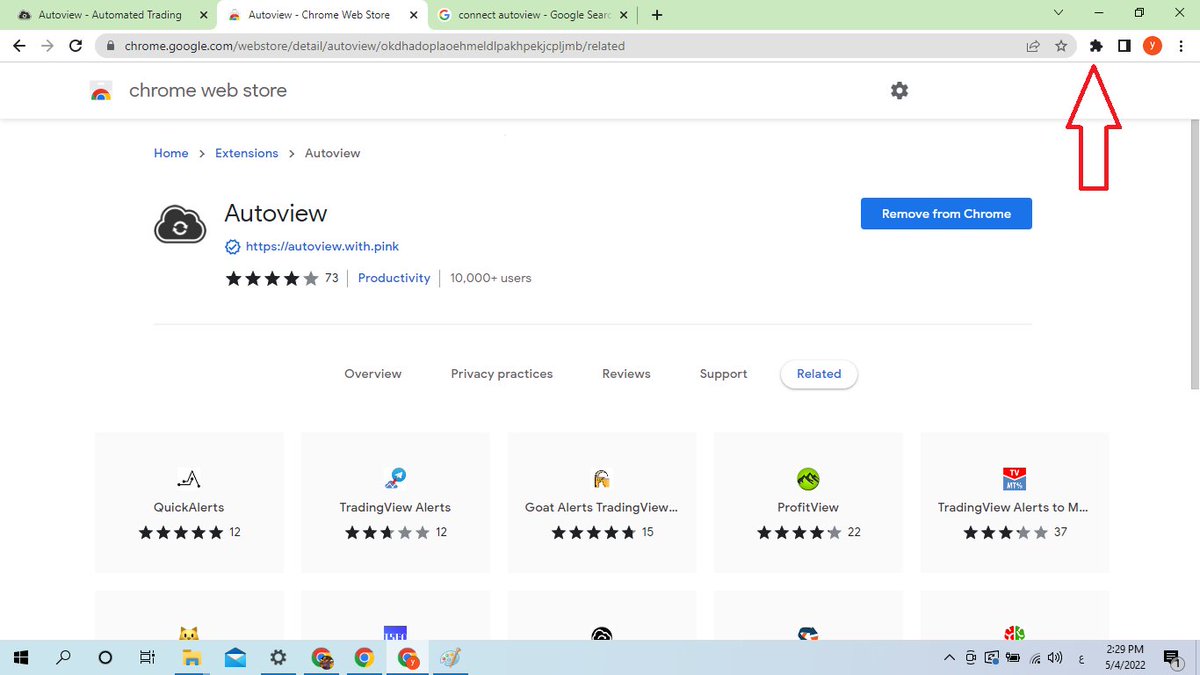Open Windows taskbar search
1200x675 pixels.
tap(63, 657)
